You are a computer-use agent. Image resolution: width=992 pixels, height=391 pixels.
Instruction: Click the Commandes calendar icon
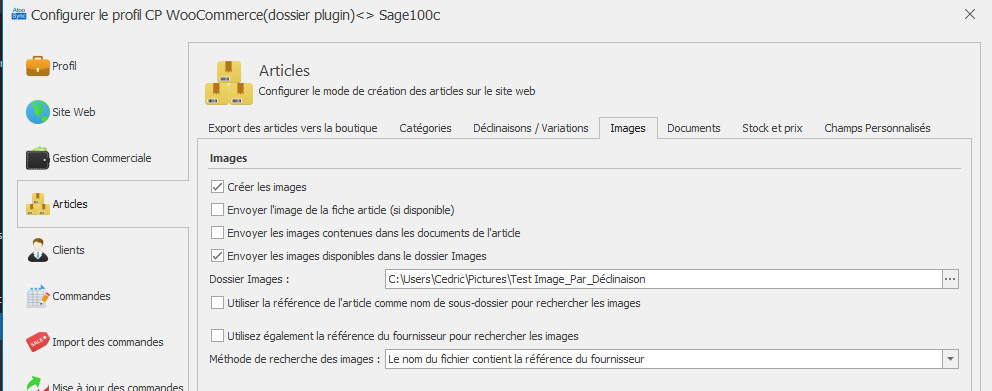click(38, 296)
